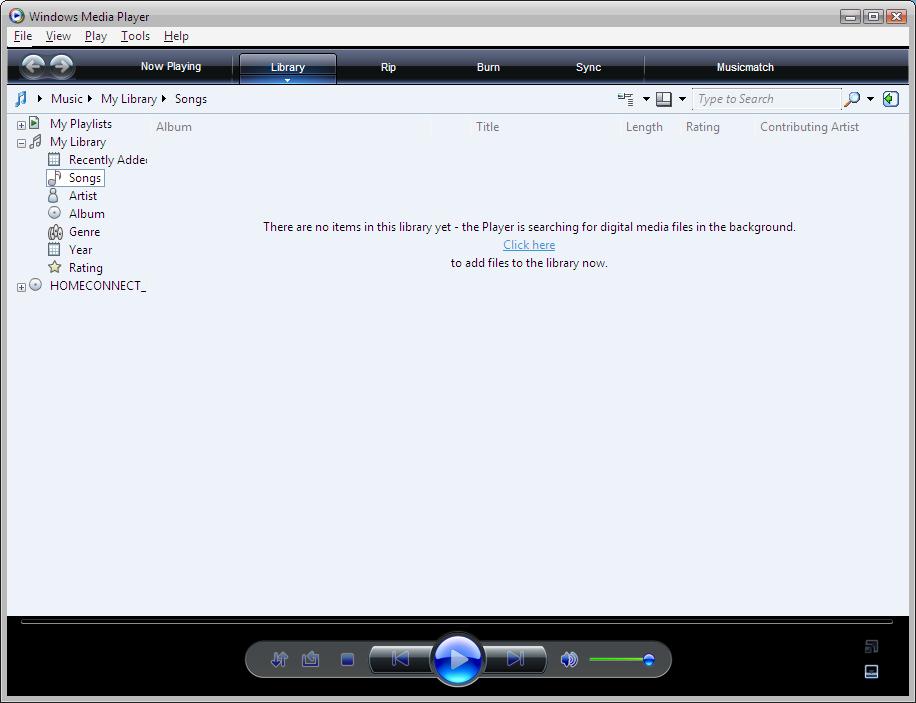The height and width of the screenshot is (703, 916).
Task: Click the 'Click here' link
Action: click(529, 245)
